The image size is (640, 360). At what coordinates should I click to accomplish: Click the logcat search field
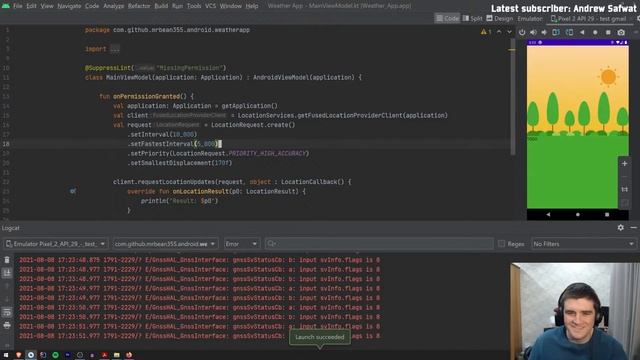point(379,244)
